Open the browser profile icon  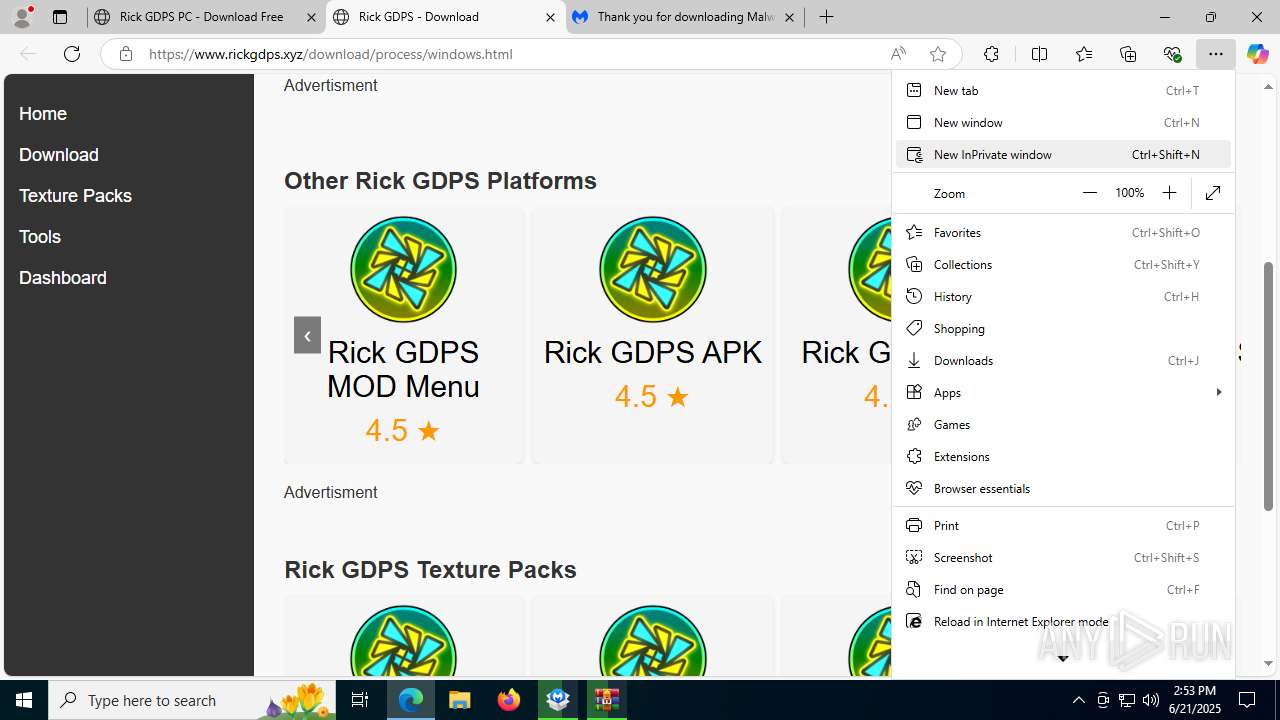(x=22, y=17)
